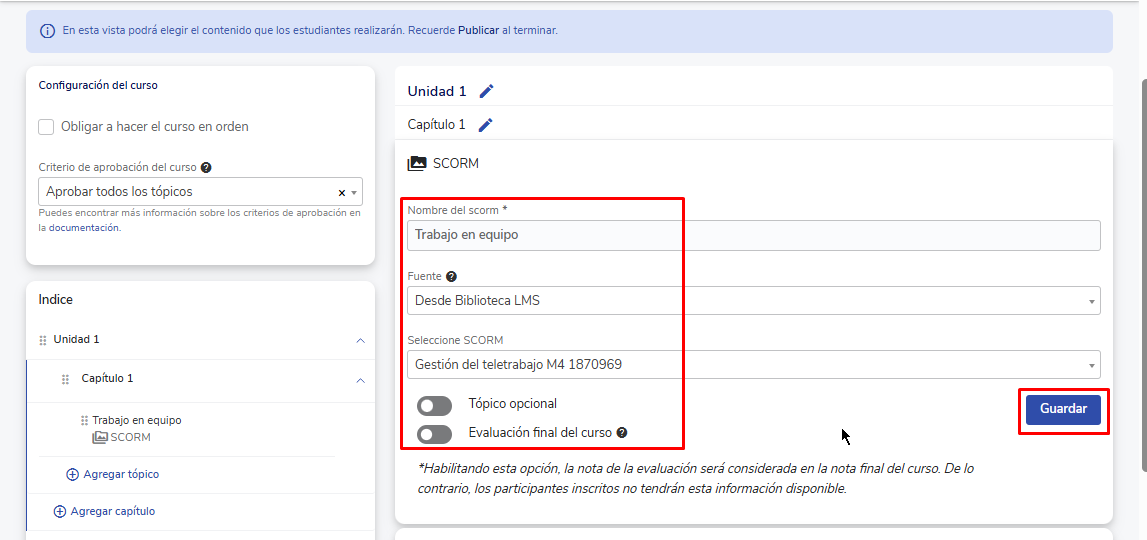Click the pencil edit icon beside Unidad 1
Viewport: 1147px width, 540px height.
click(486, 91)
